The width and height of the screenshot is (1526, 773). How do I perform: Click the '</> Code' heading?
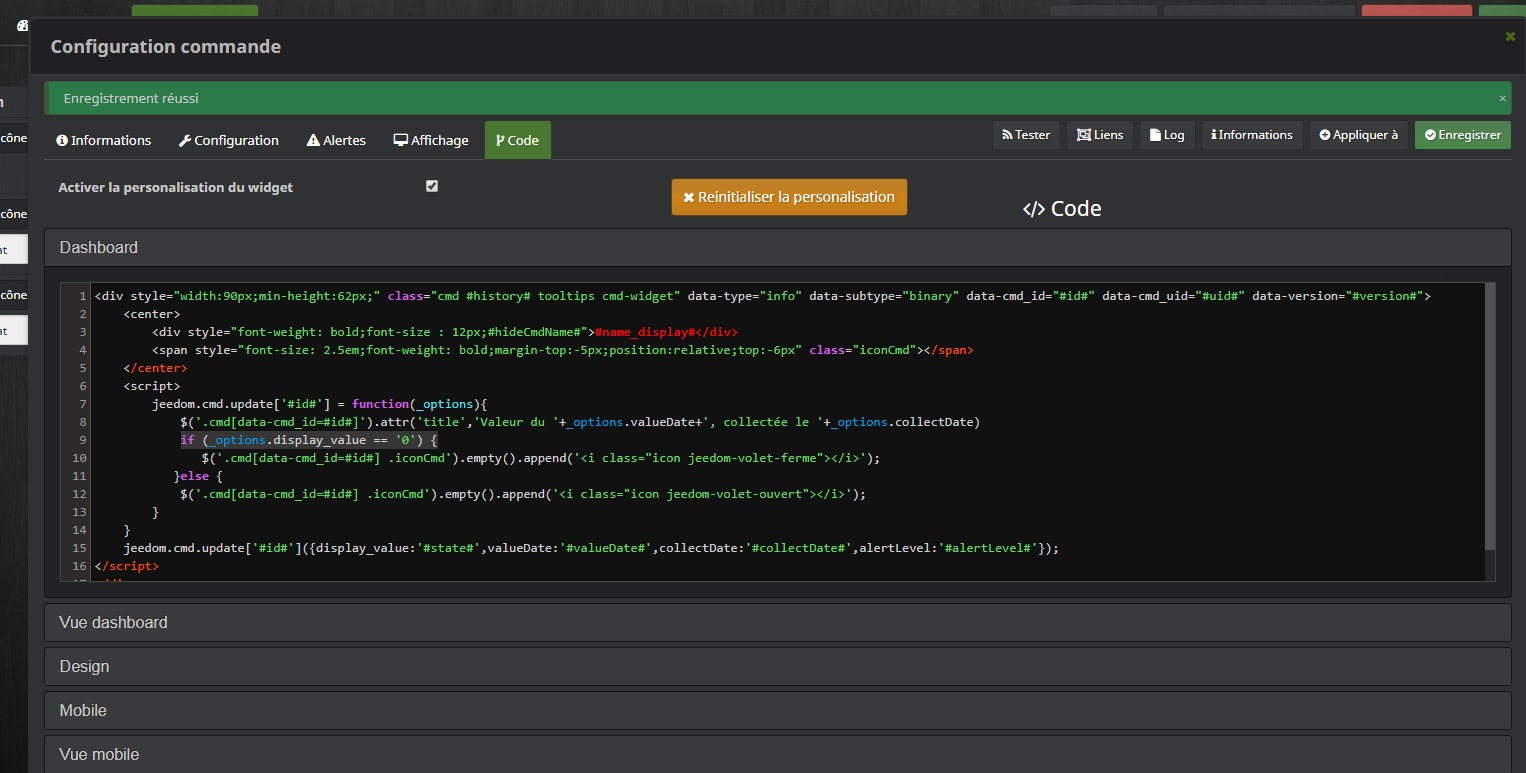click(1062, 209)
